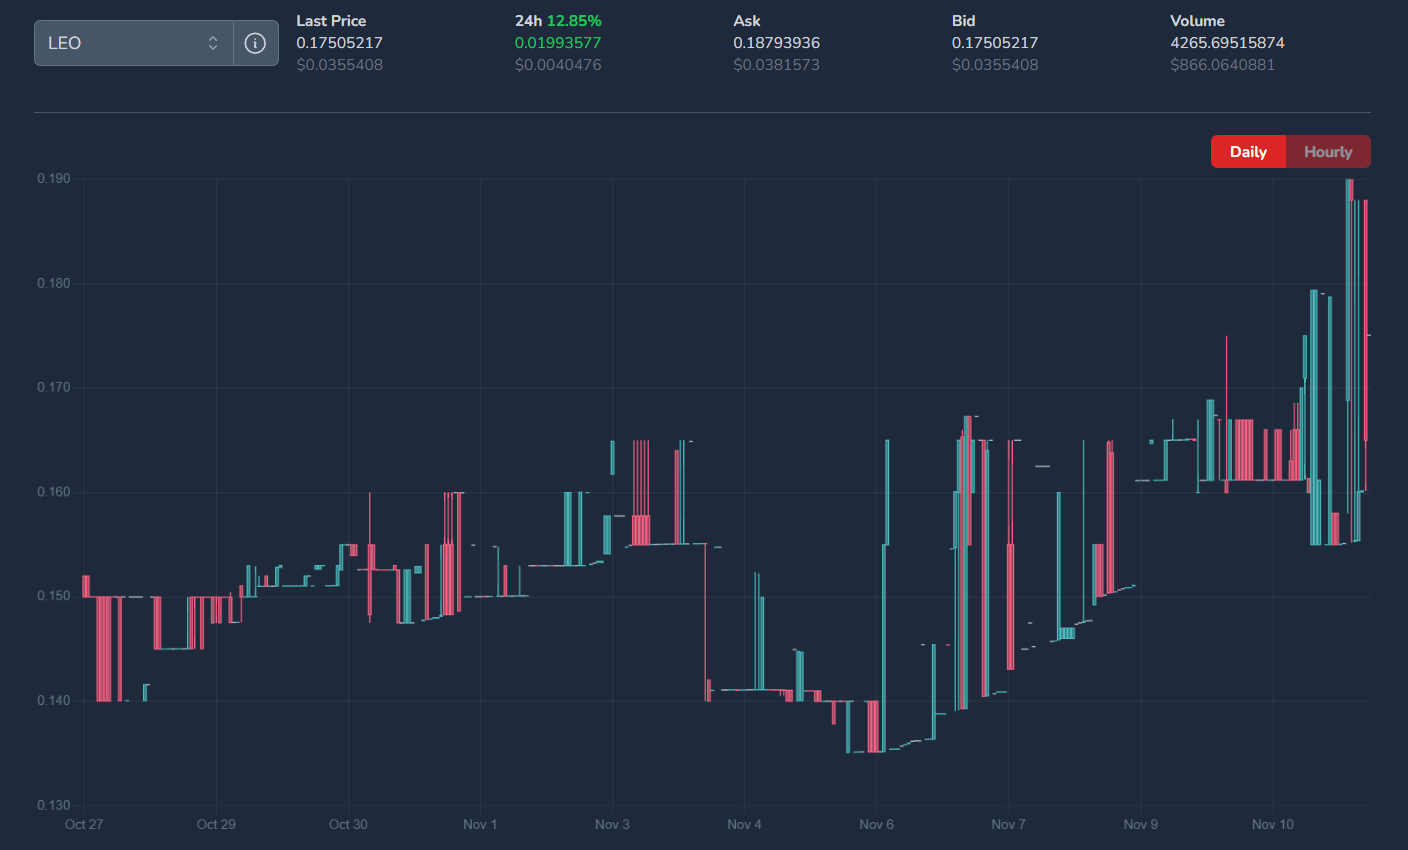
Task: Click the Ask price 0.18793936
Action: (x=777, y=43)
